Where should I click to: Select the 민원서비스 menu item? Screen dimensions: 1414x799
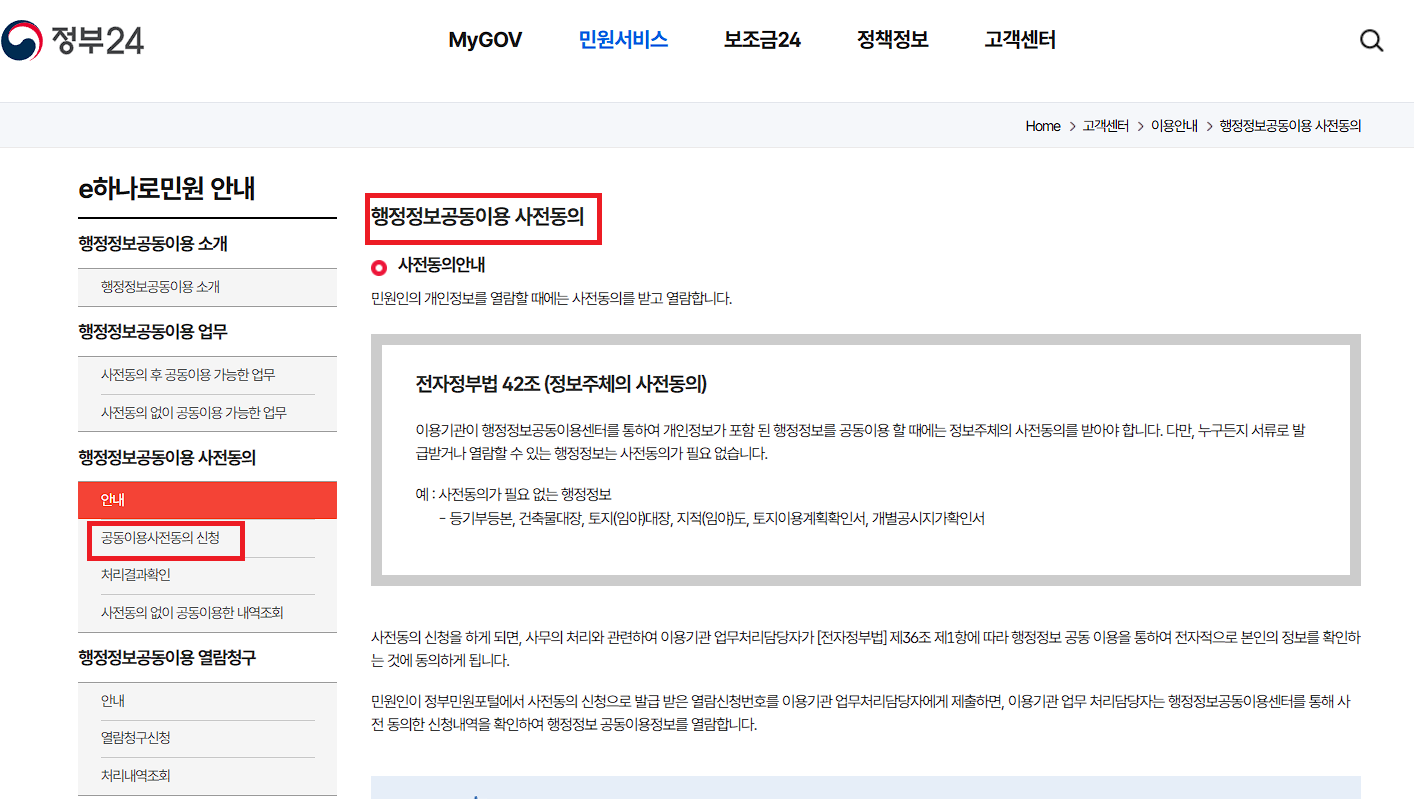tap(622, 40)
